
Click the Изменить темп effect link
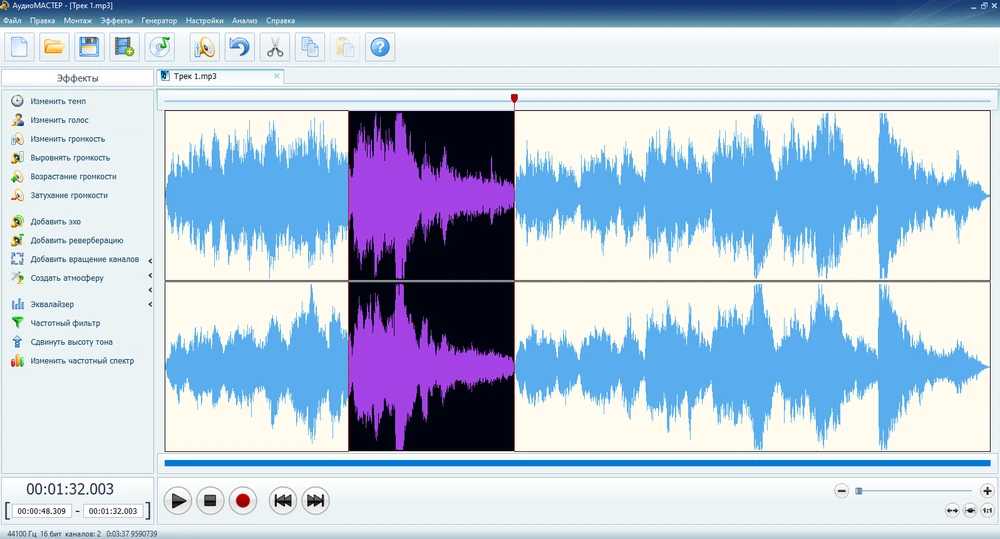coord(58,102)
